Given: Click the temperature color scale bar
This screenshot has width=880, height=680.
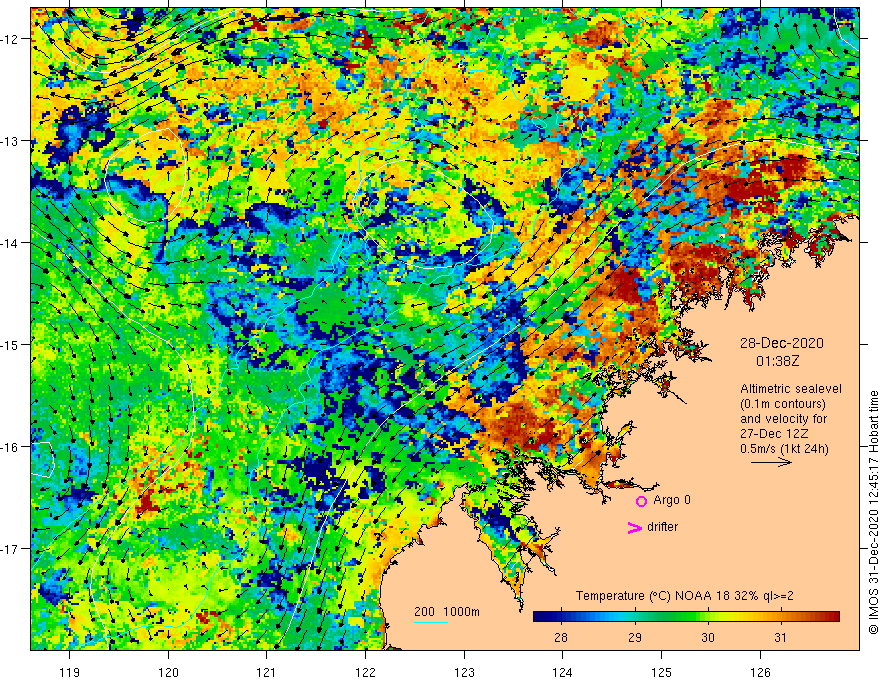Looking at the screenshot, I should tap(686, 617).
